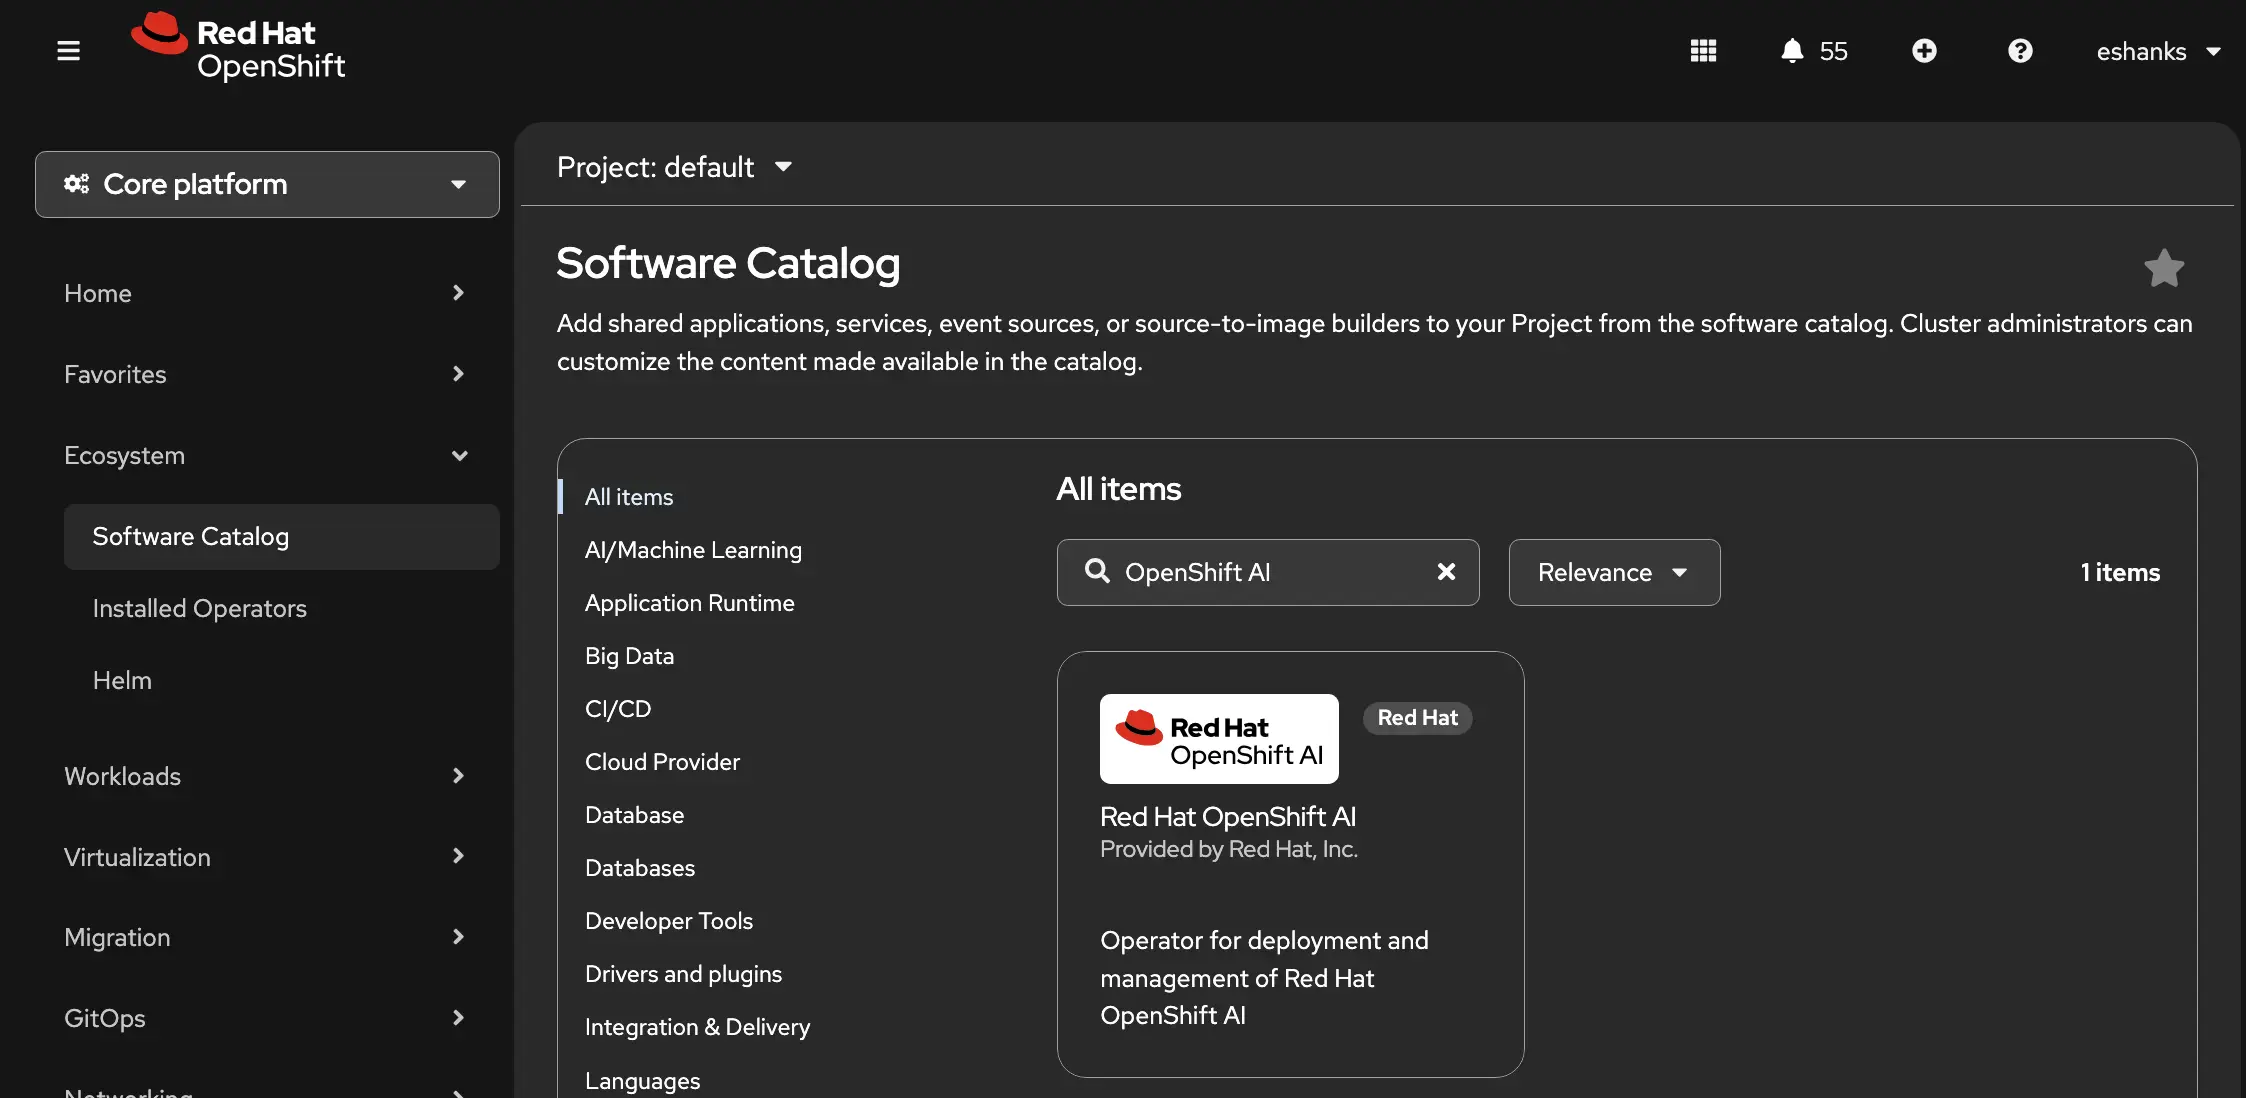2246x1098 pixels.
Task: Click 'Provided by Red Hat, Inc.' text
Action: [x=1229, y=849]
